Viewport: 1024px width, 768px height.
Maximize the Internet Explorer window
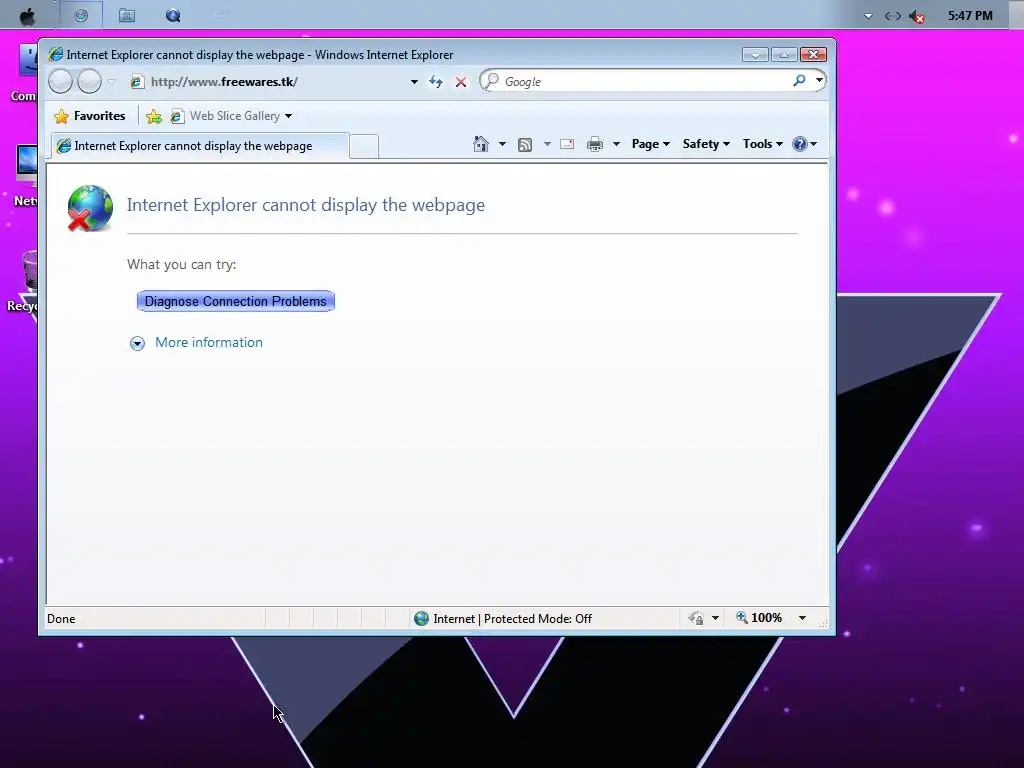coord(784,55)
